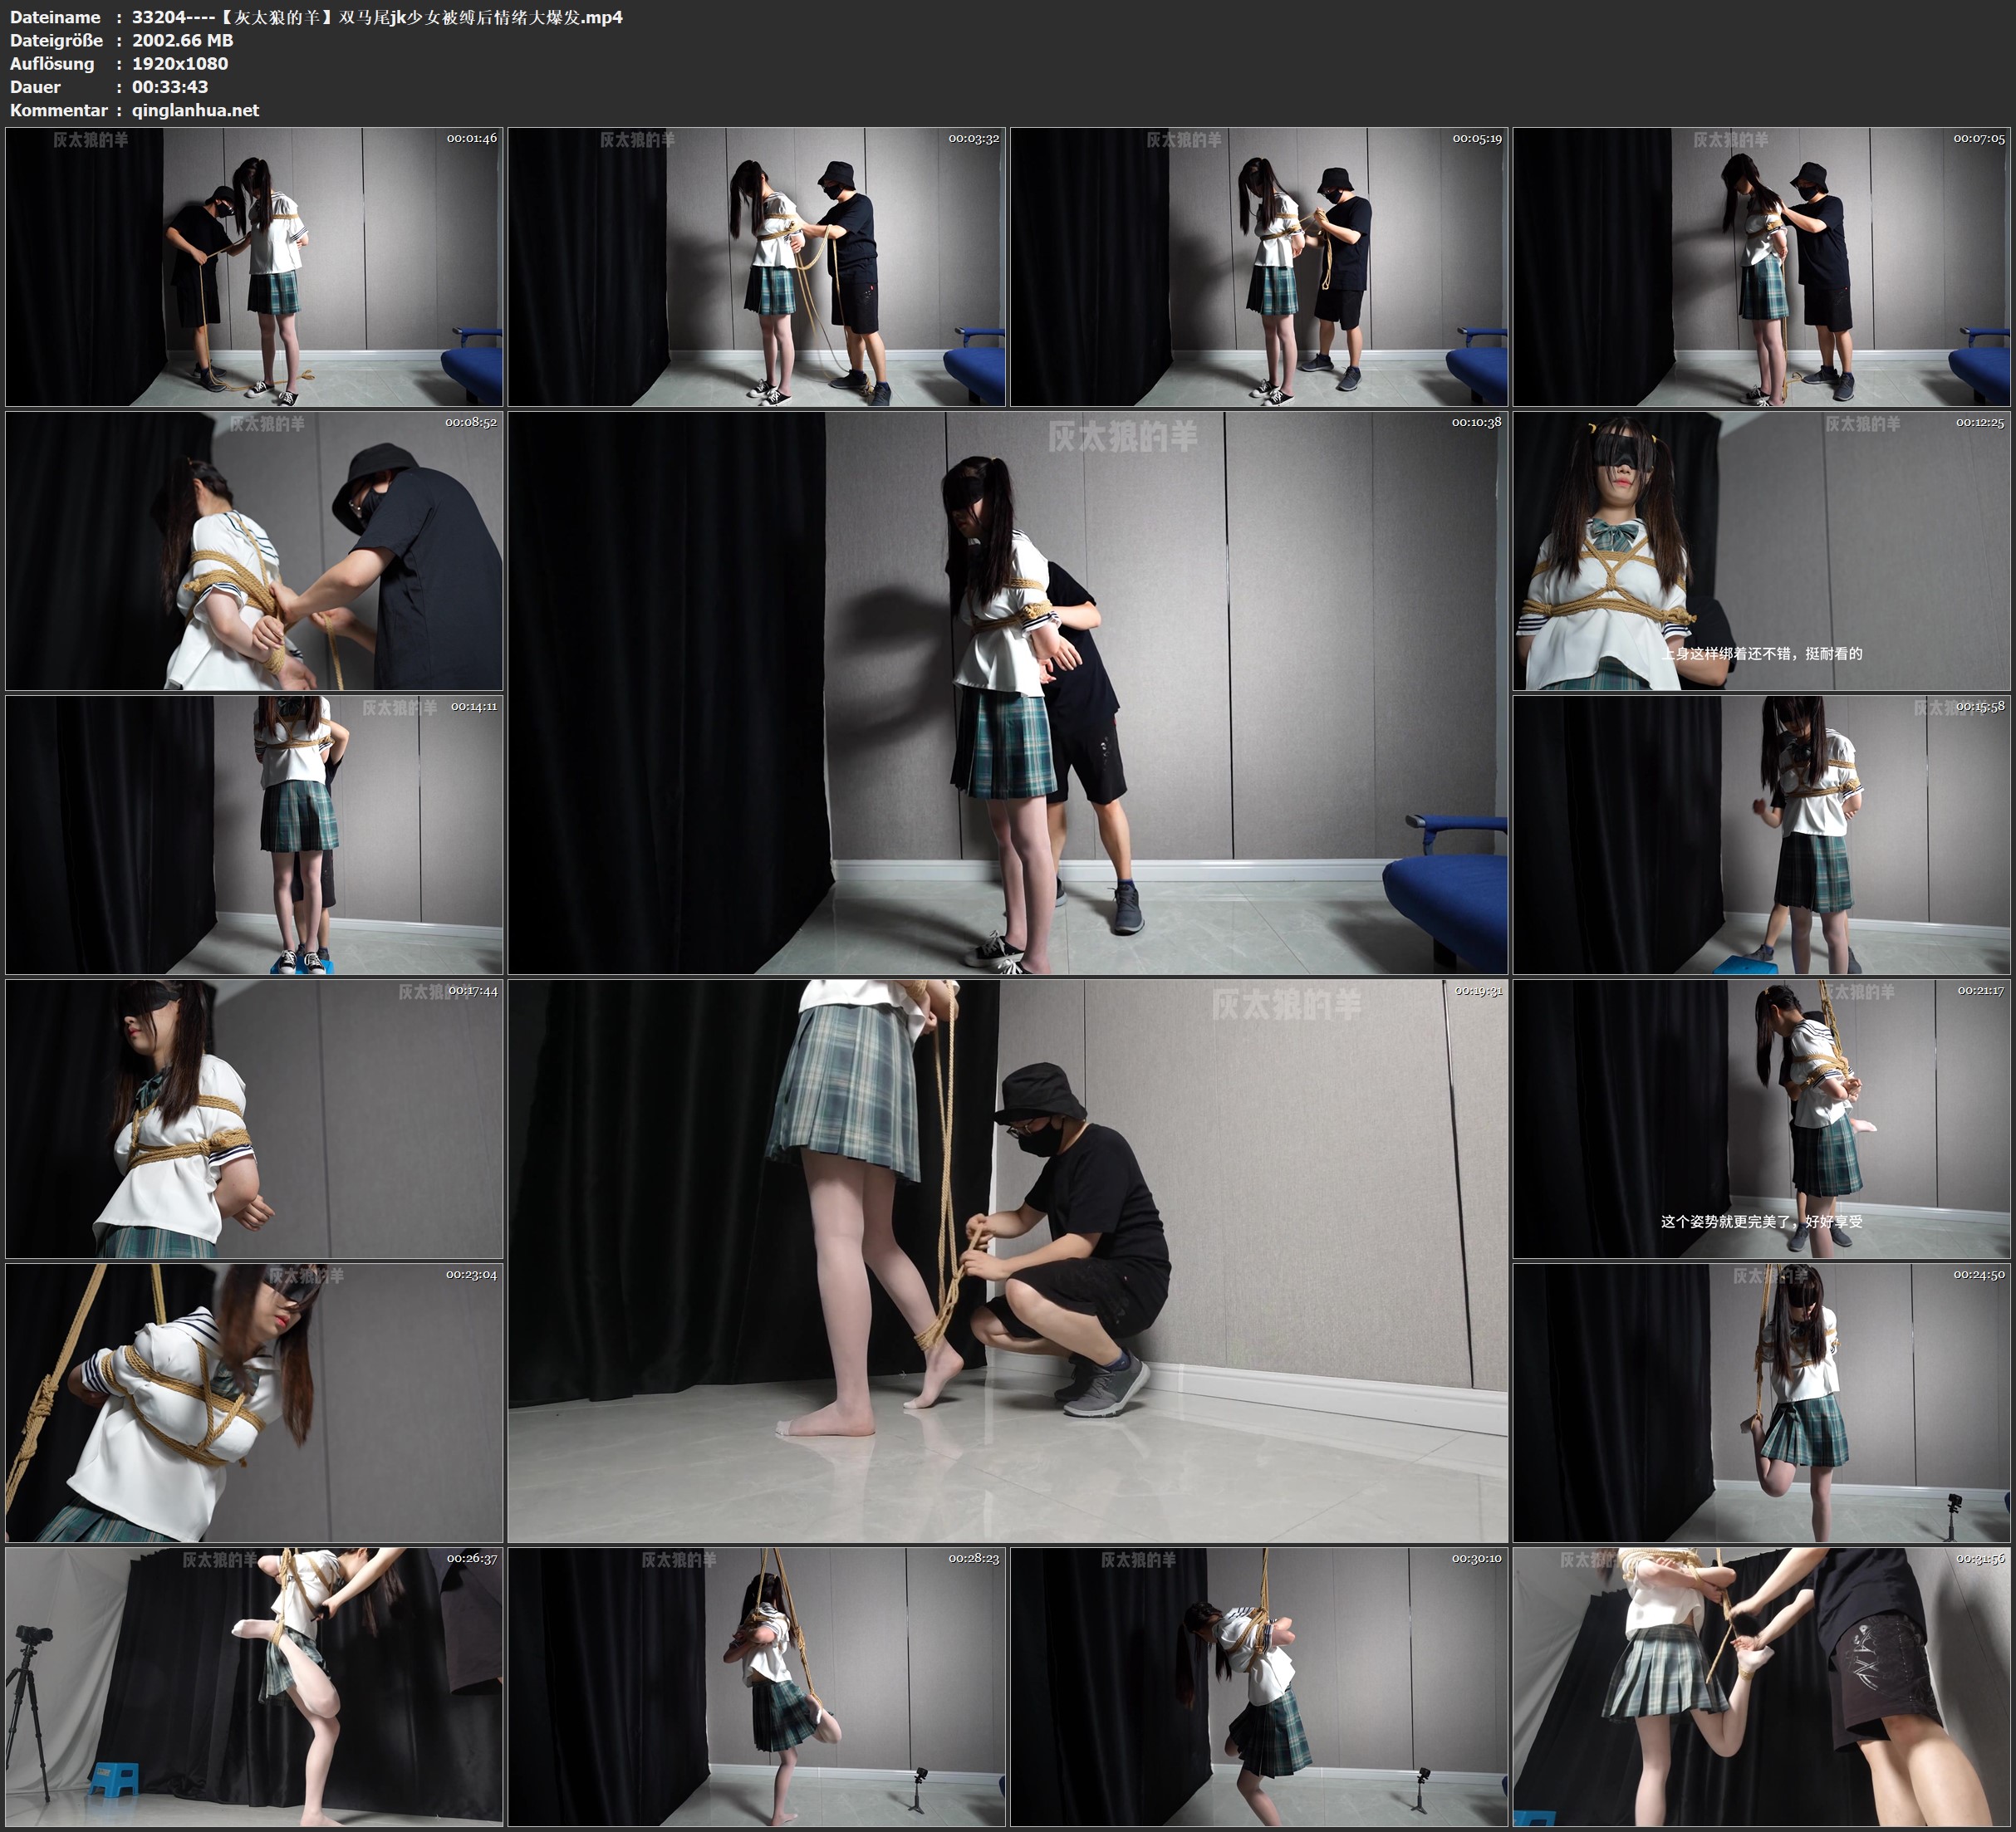Open the frame stamped 00:14:11
This screenshot has height=1832, width=2016.
254,834
